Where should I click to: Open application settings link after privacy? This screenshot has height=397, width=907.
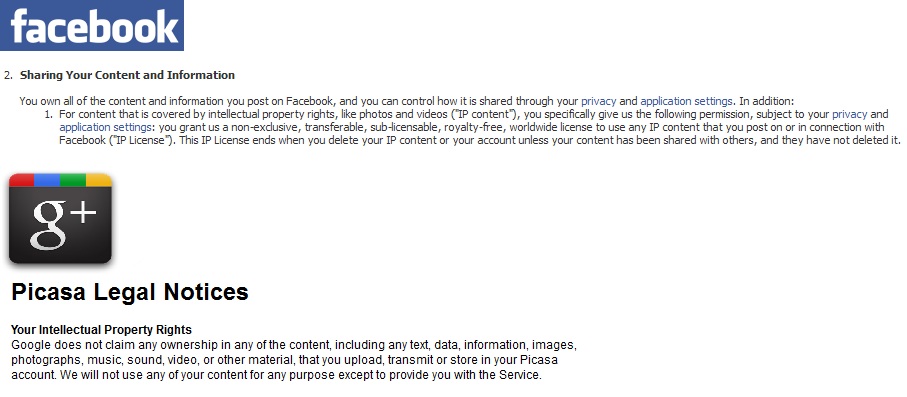tap(686, 101)
